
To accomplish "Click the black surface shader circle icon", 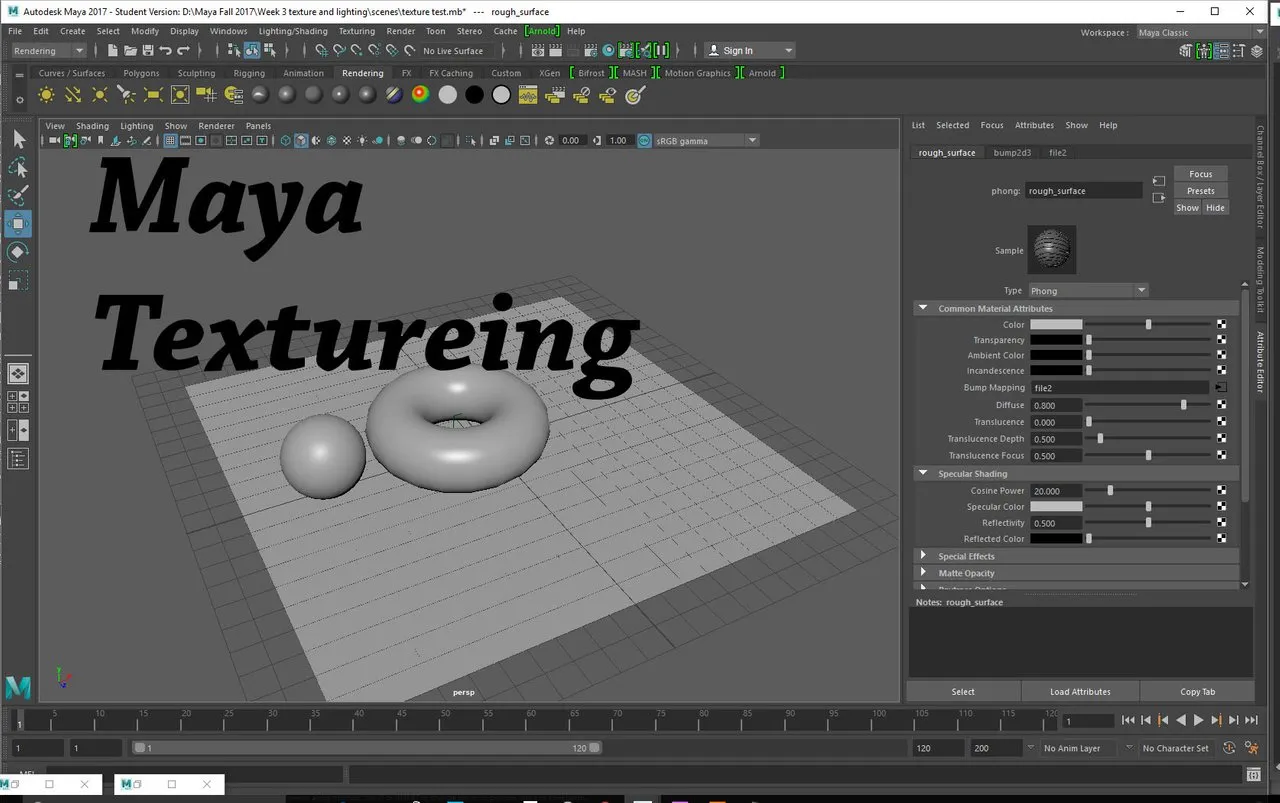I will [474, 95].
